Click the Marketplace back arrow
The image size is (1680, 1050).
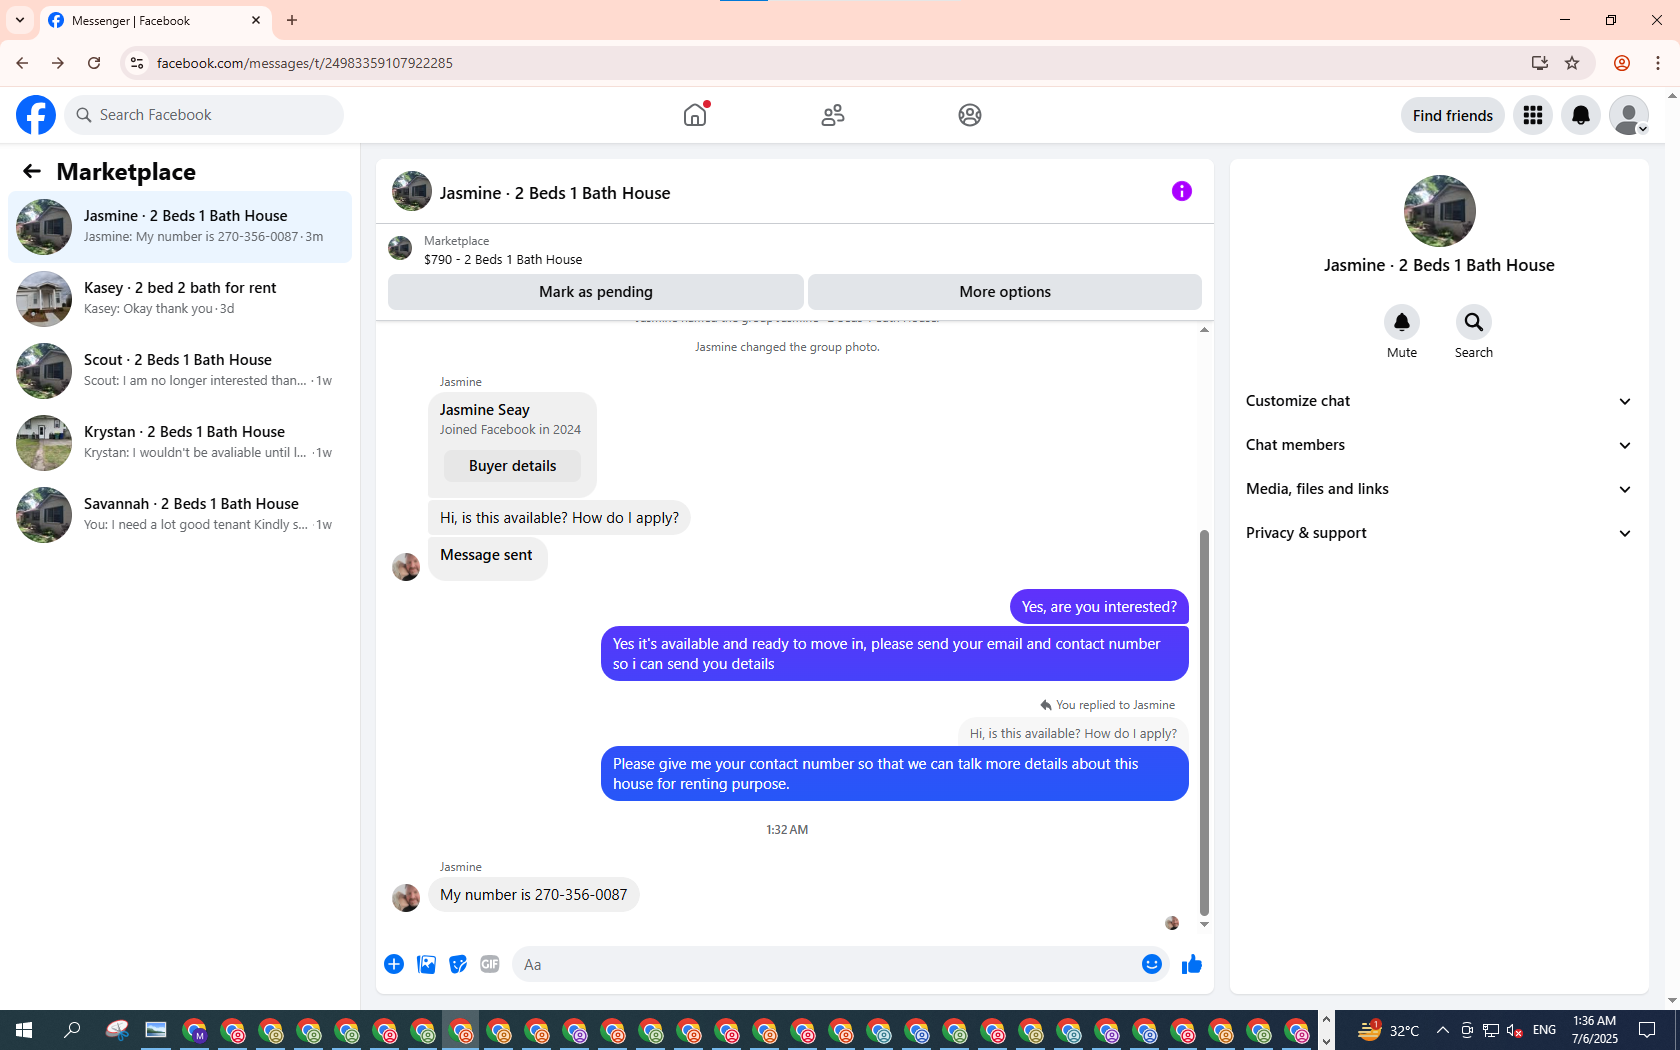[x=32, y=171]
